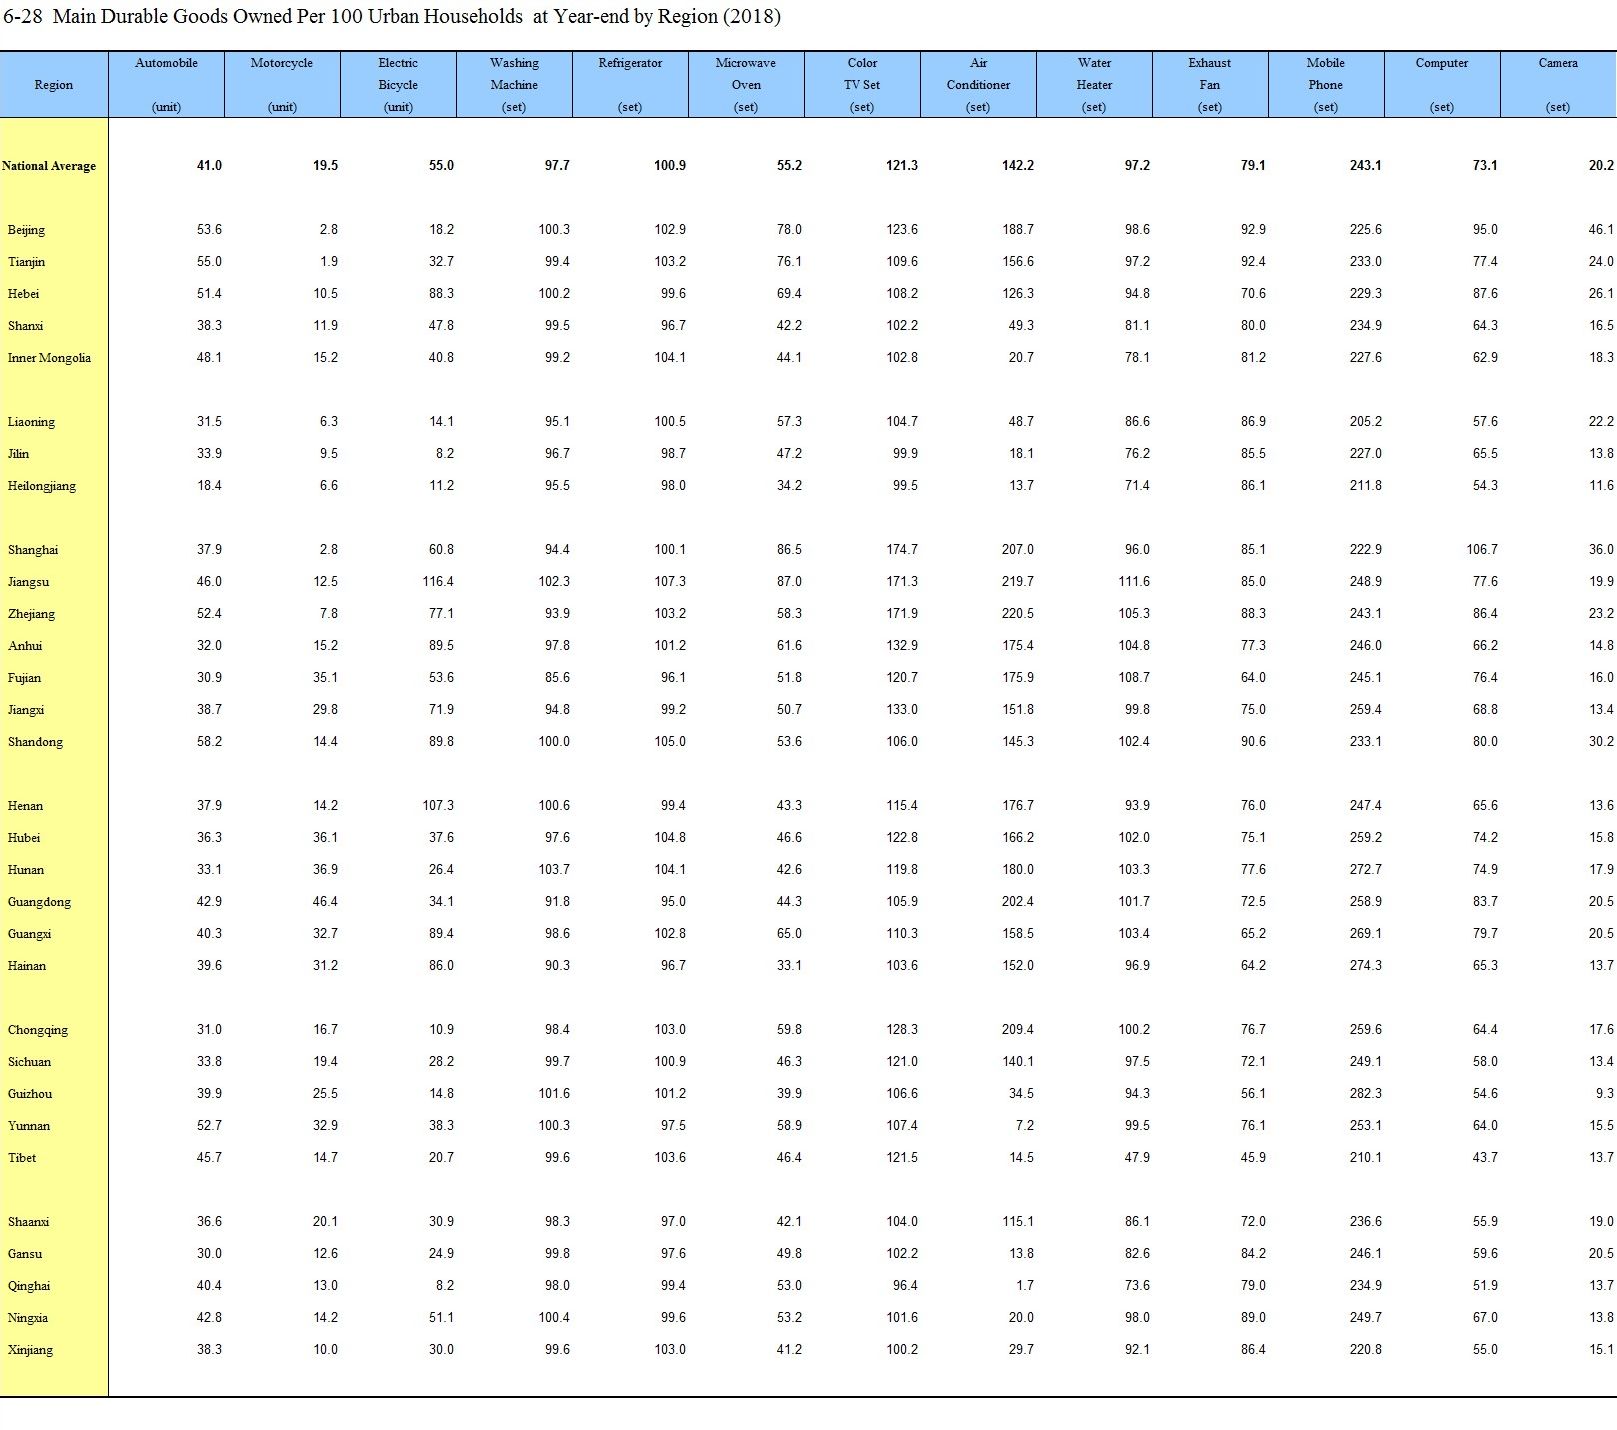Select the Microwave Oven column header
Screen dimensions: 1617x1430
(x=746, y=85)
